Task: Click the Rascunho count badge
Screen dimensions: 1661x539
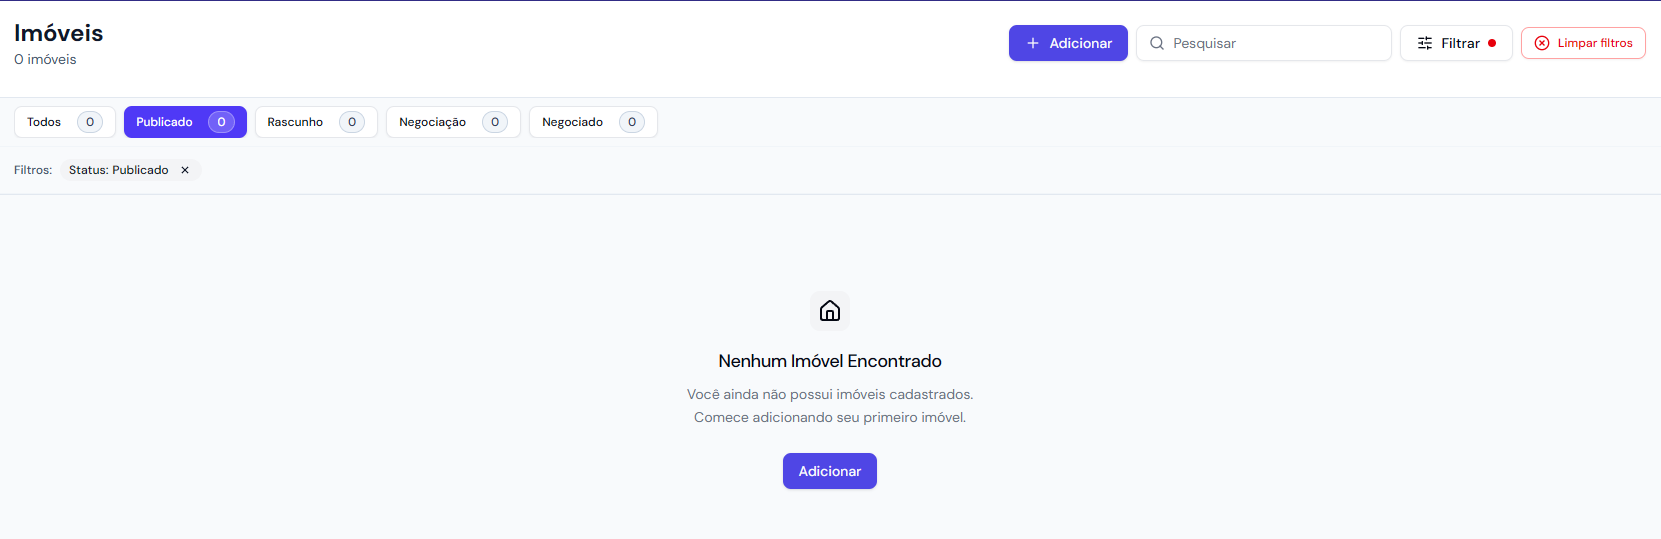Action: pos(352,122)
